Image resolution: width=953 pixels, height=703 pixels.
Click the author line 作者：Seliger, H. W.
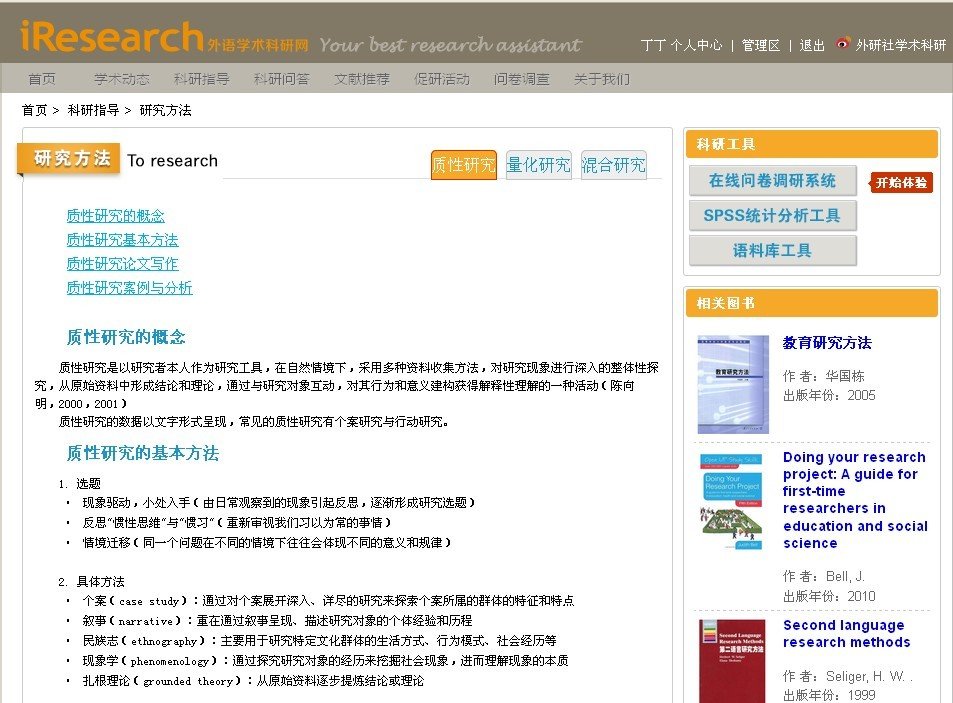(848, 676)
